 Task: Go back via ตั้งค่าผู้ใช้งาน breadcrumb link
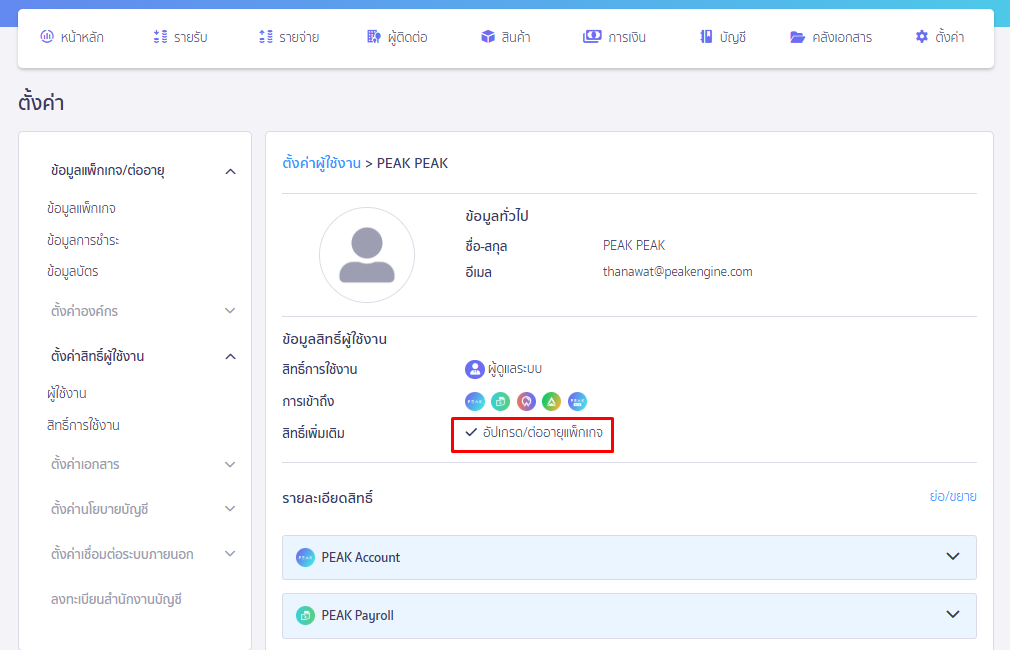click(321, 163)
